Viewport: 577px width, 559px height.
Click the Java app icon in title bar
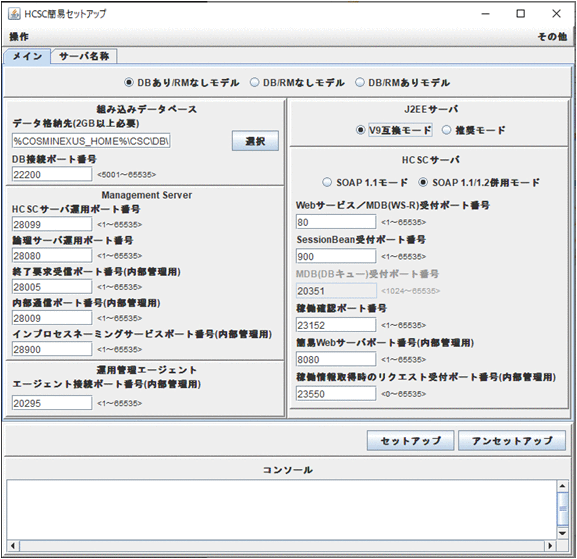[x=14, y=14]
